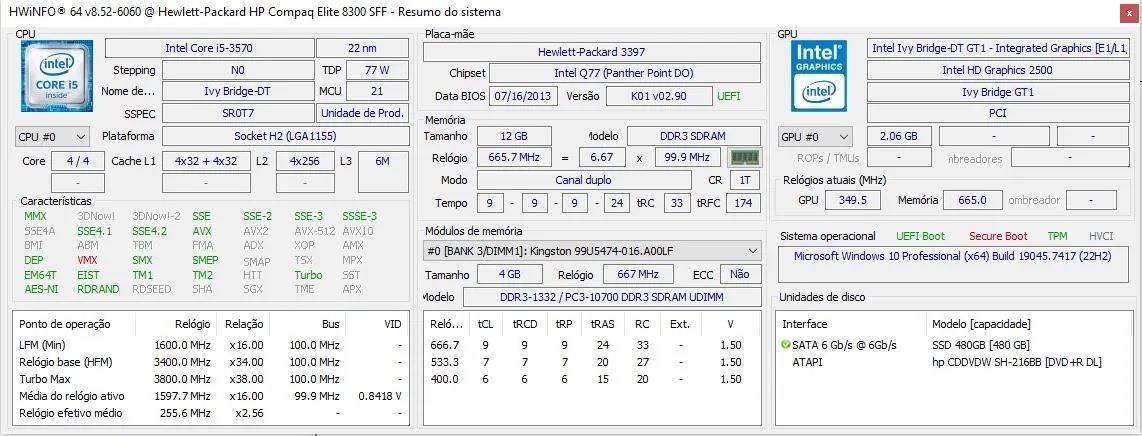
Task: Click the memory clock 665.7 MHz field
Action: pyautogui.click(x=513, y=157)
